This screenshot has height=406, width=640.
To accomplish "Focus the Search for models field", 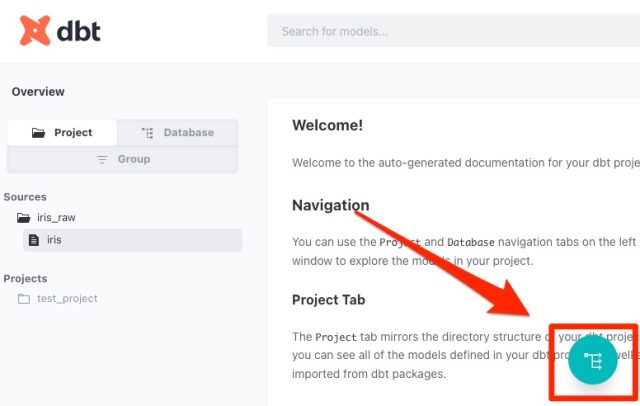I will coord(450,31).
